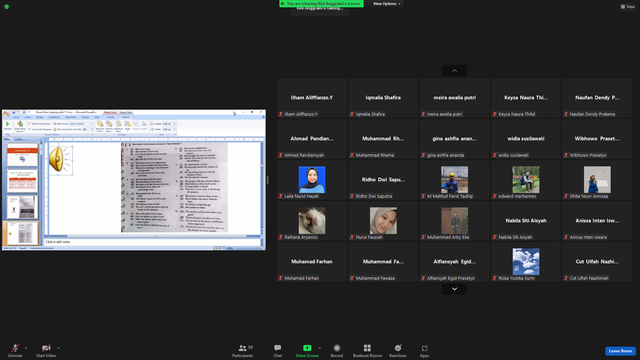This screenshot has height=360, width=640.
Task: Click Ilham Aliffianzo.Y participant name
Action: 312,98
